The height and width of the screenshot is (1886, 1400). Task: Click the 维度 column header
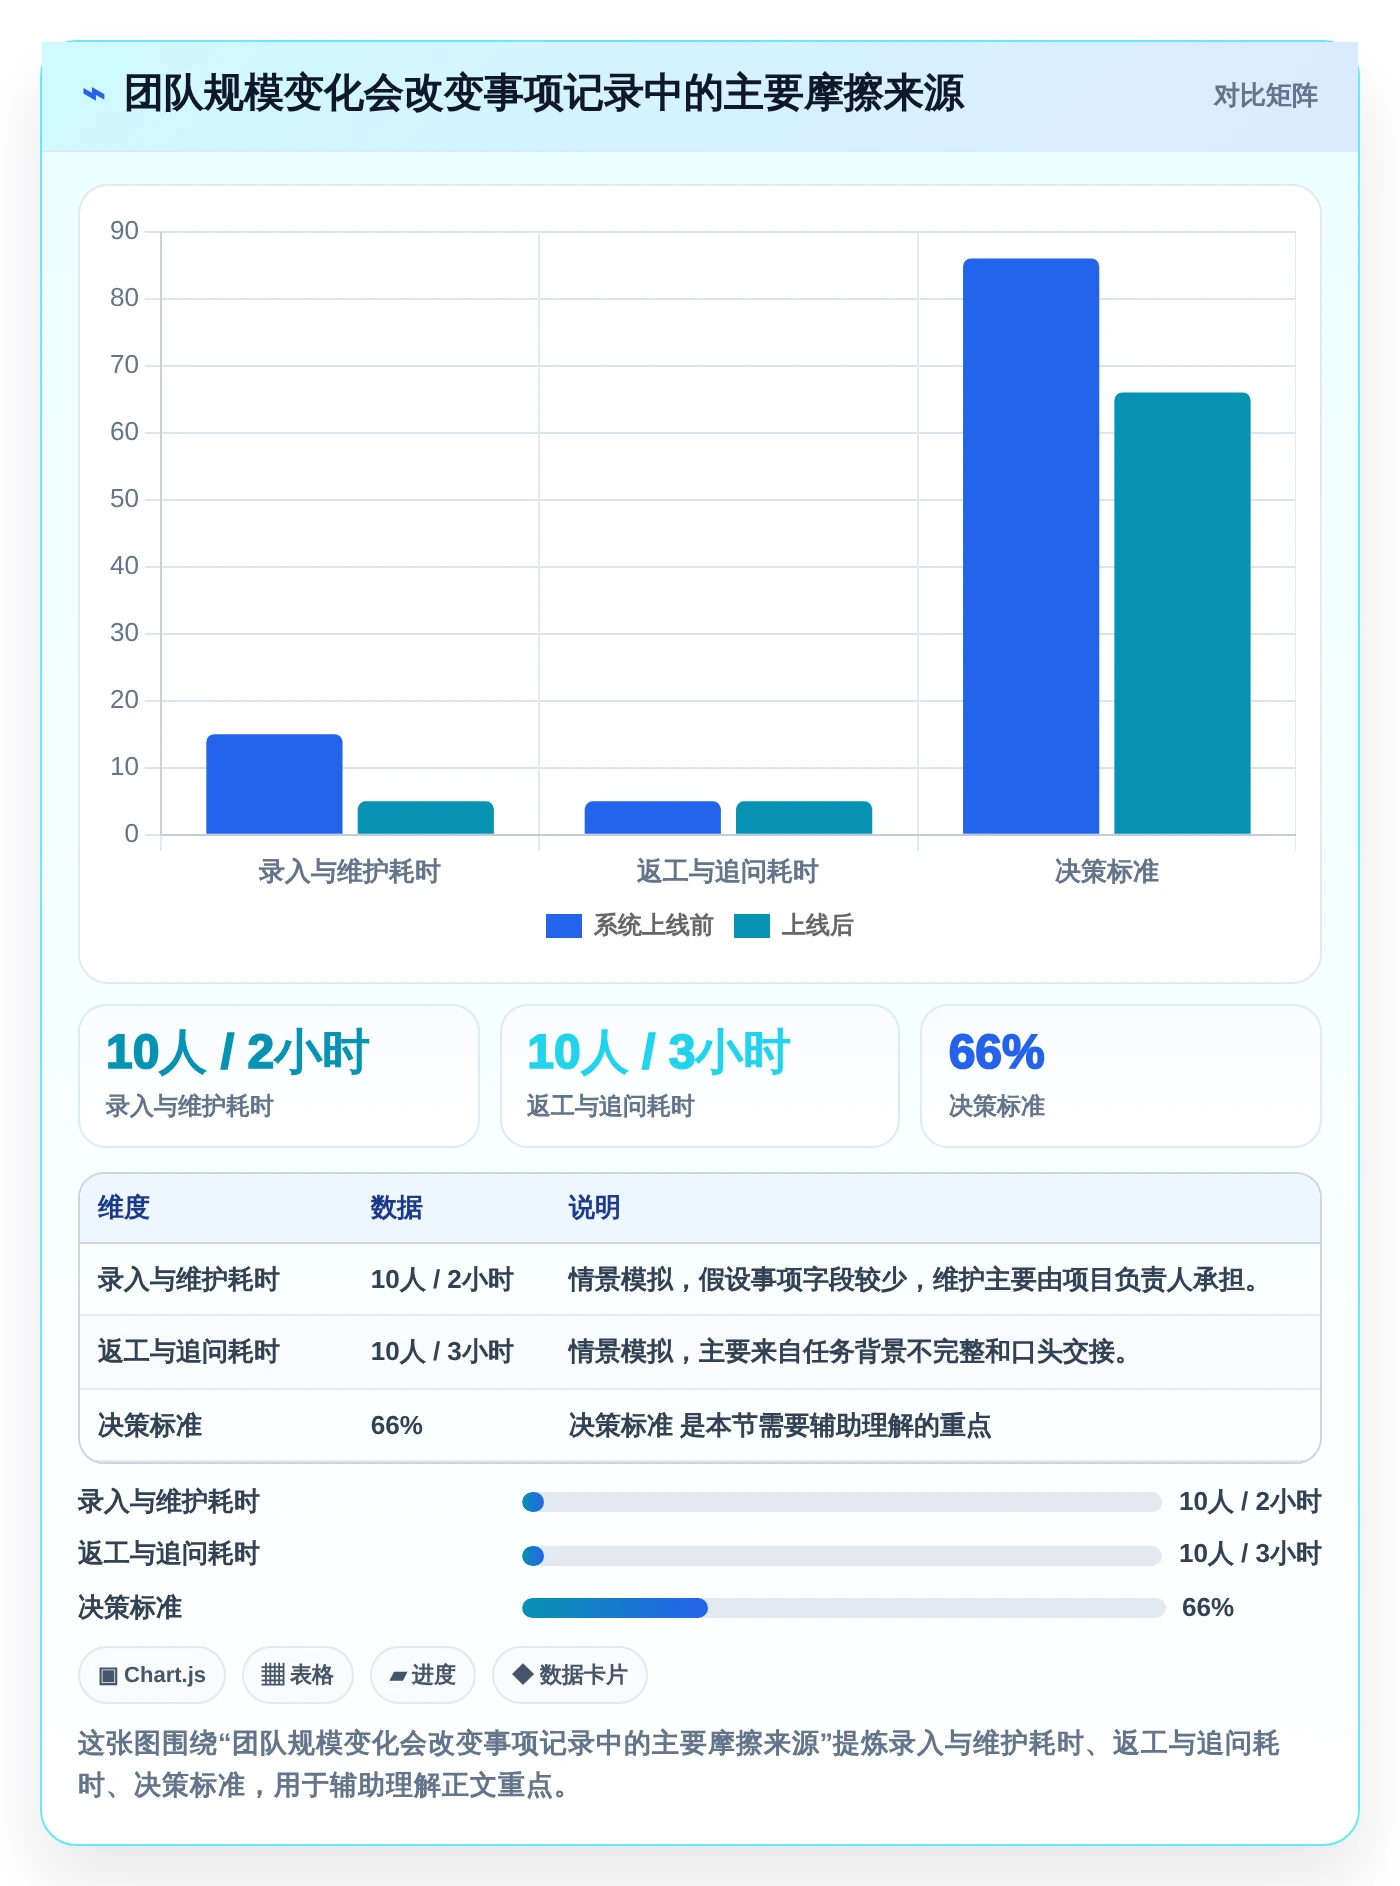124,1208
